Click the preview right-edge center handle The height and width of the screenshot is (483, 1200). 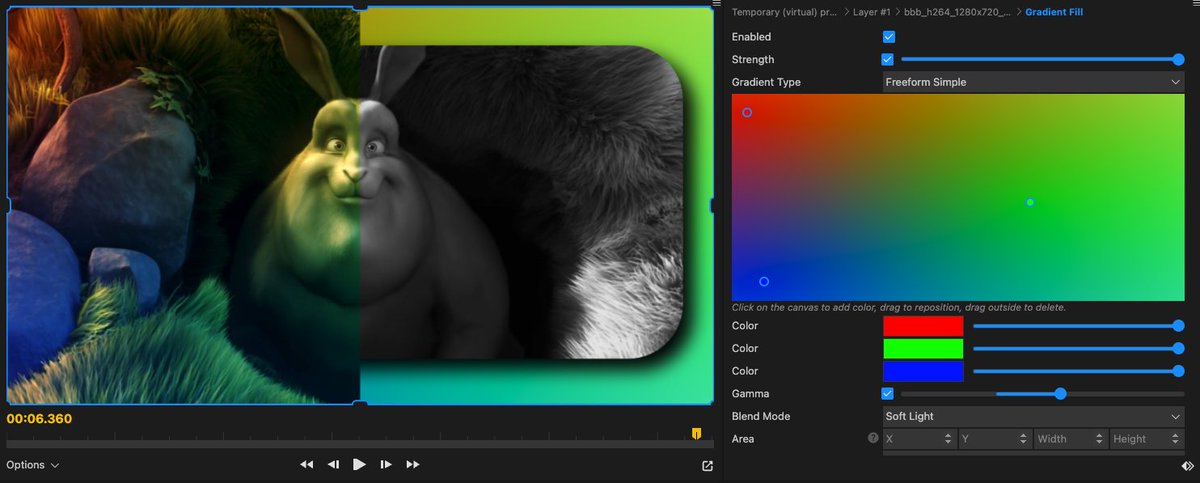(713, 205)
